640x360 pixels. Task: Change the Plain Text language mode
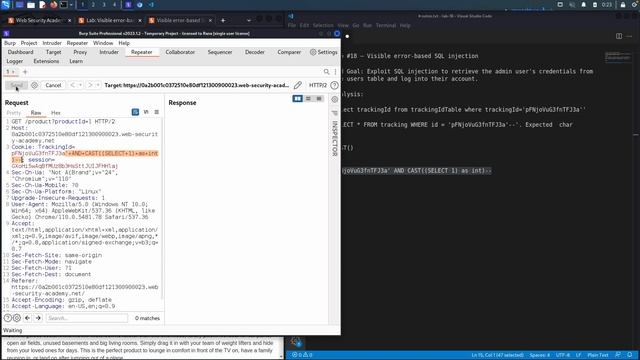click(x=598, y=355)
